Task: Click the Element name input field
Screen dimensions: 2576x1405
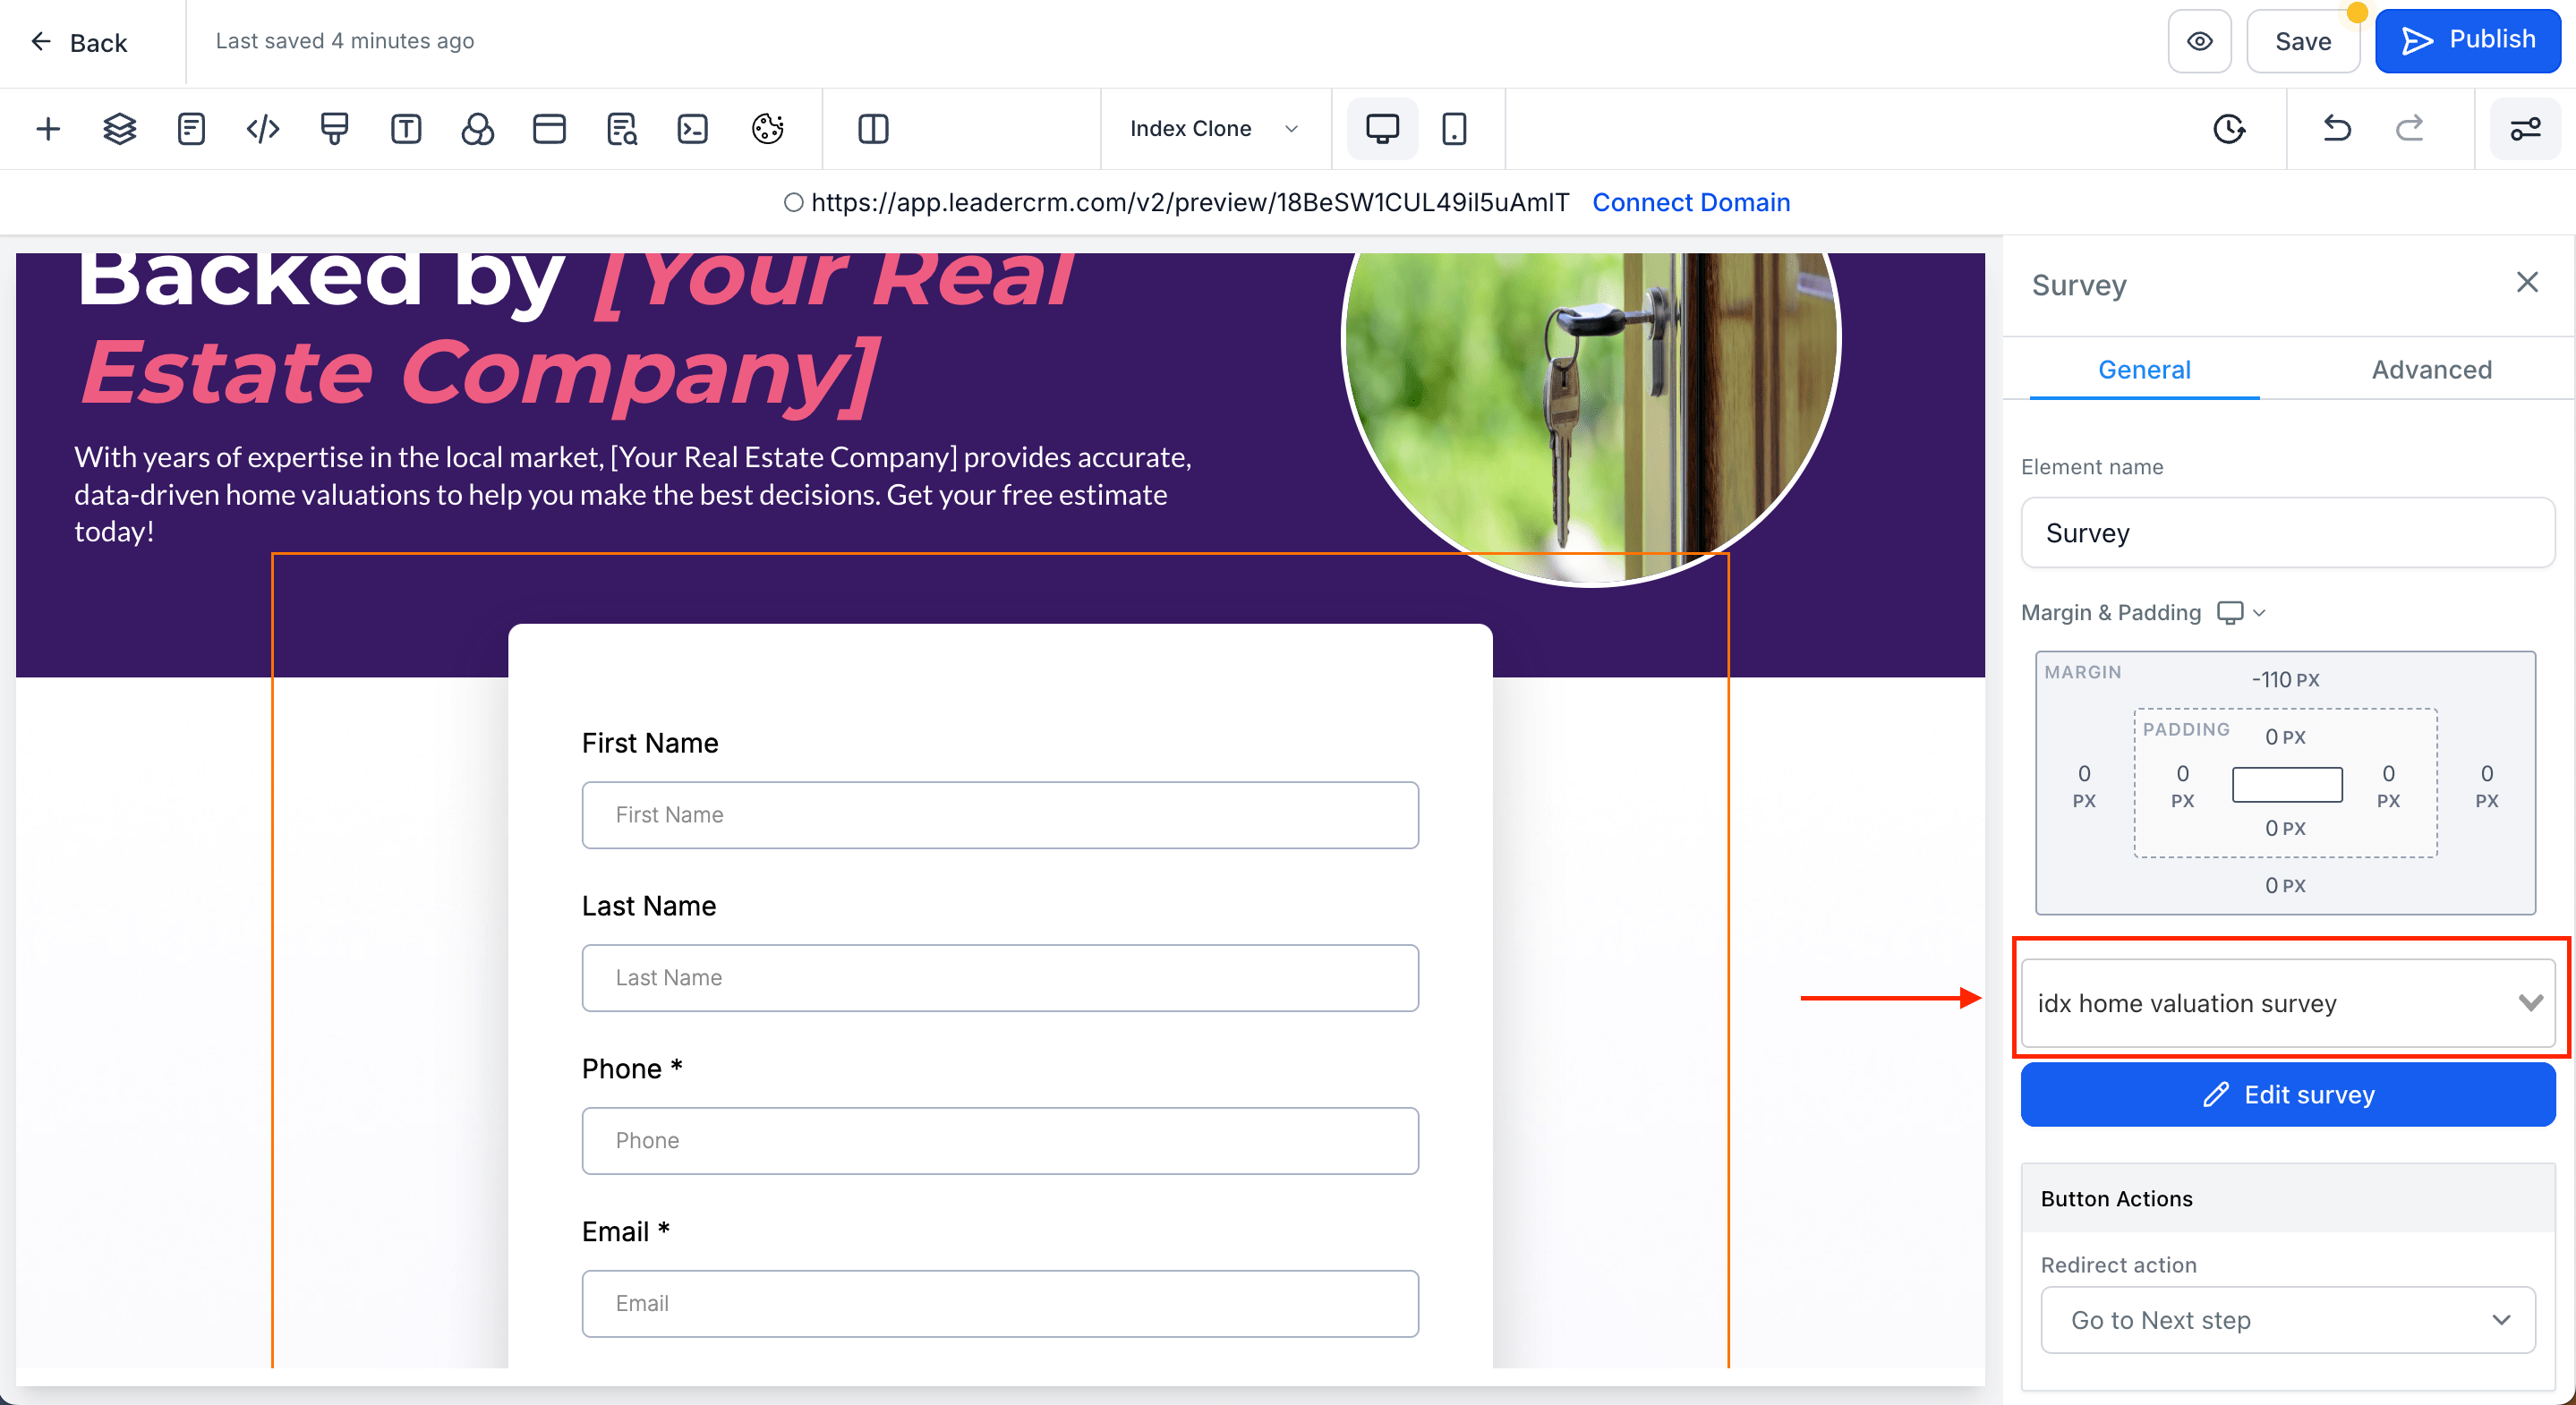Action: [x=2287, y=533]
